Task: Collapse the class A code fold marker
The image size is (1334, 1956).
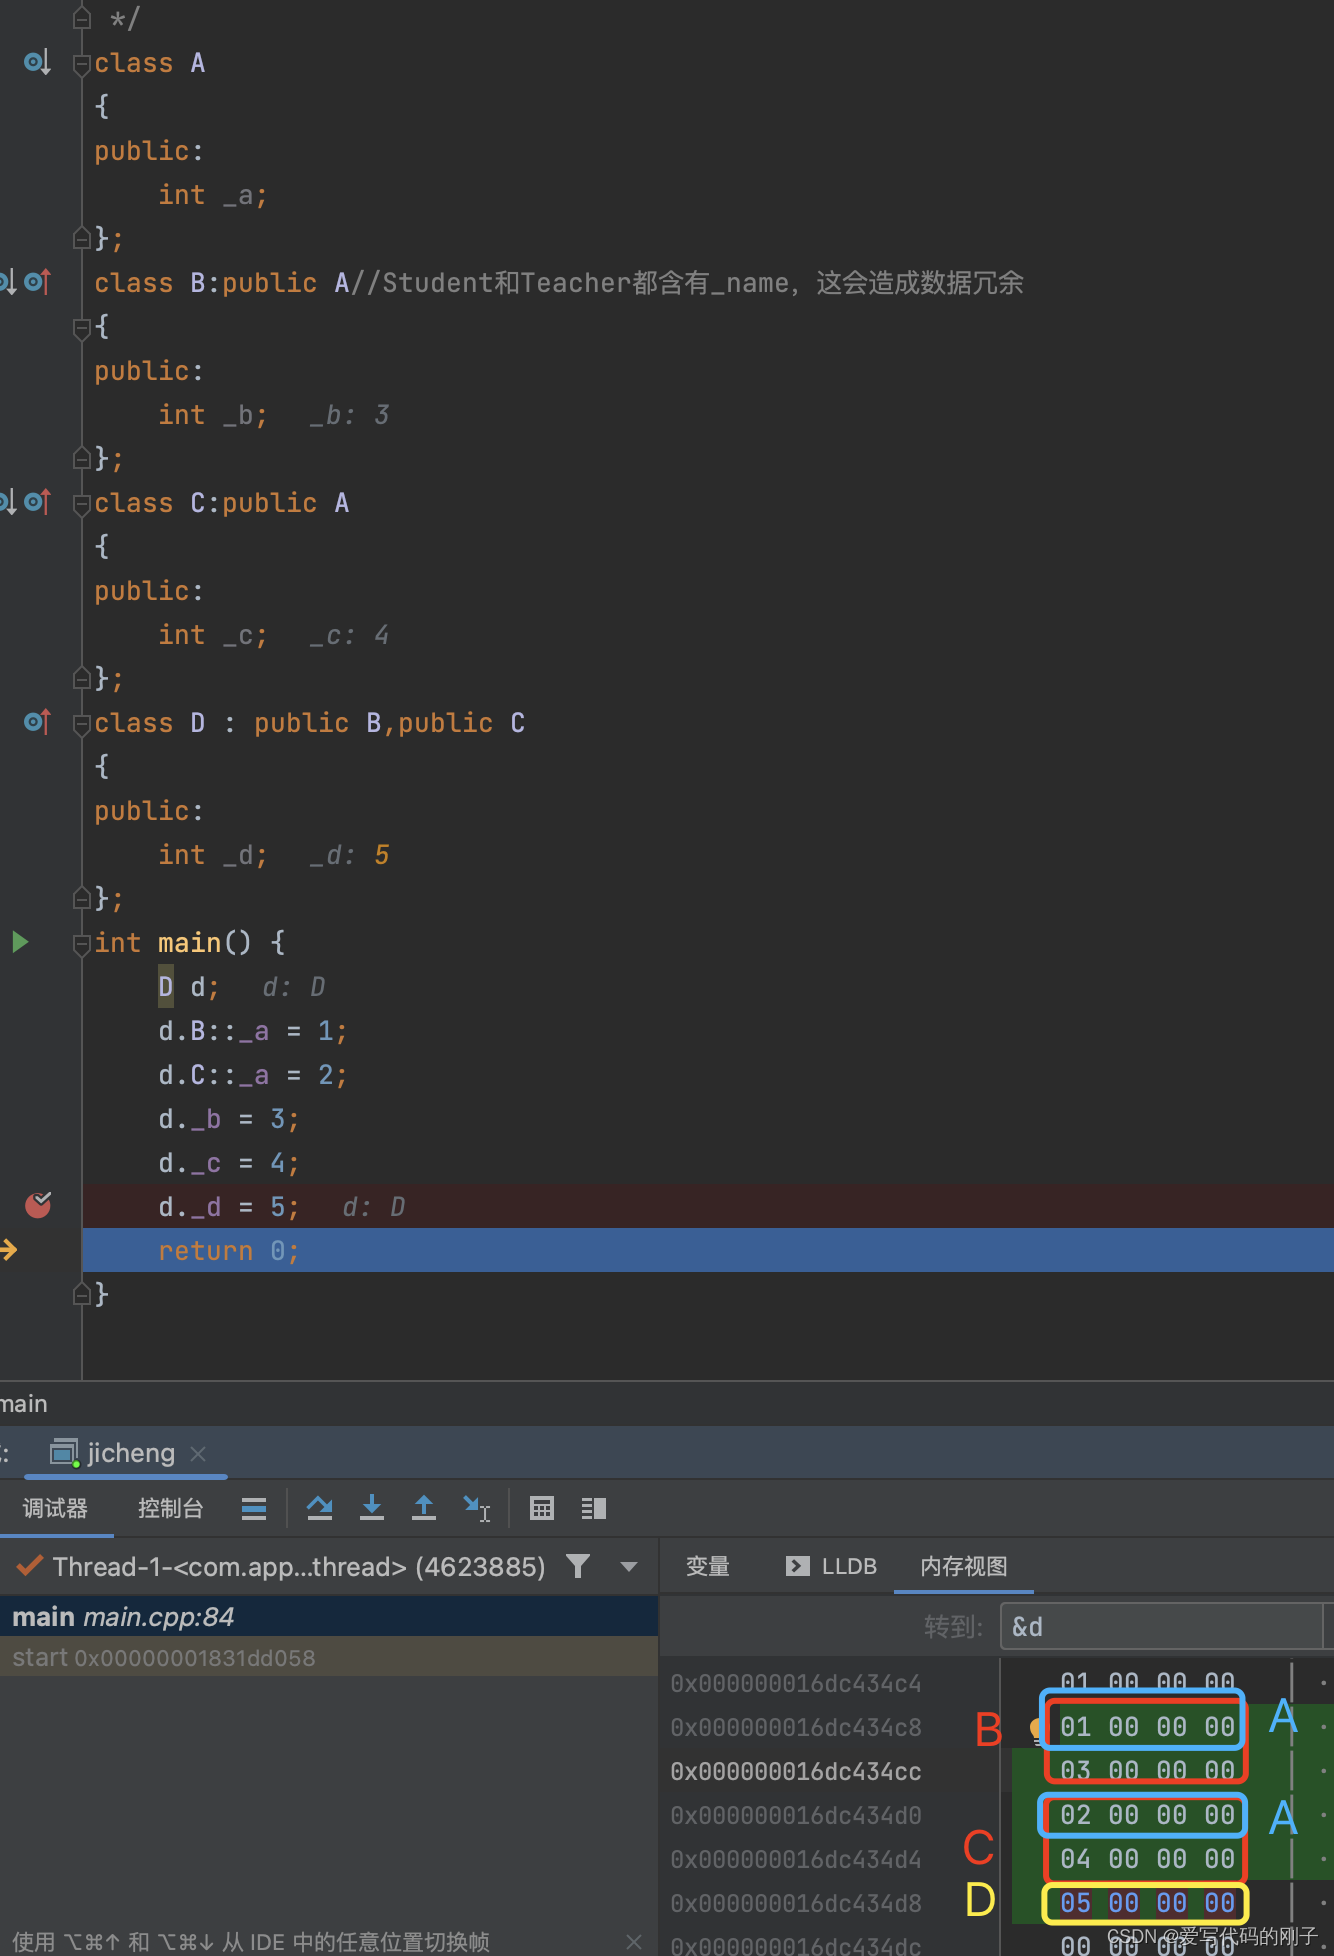Action: click(x=82, y=64)
